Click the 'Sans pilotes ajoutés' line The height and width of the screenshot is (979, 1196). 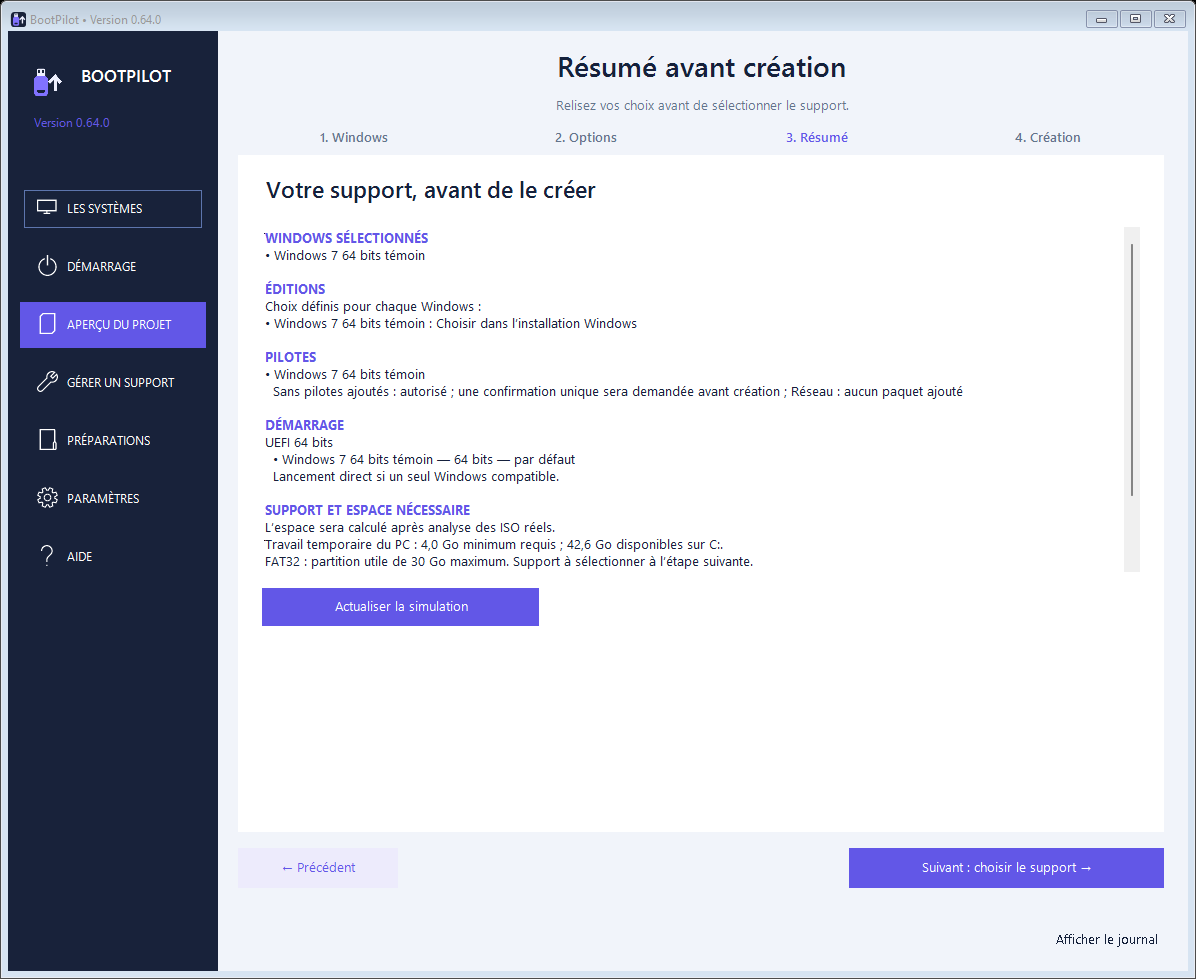click(618, 392)
